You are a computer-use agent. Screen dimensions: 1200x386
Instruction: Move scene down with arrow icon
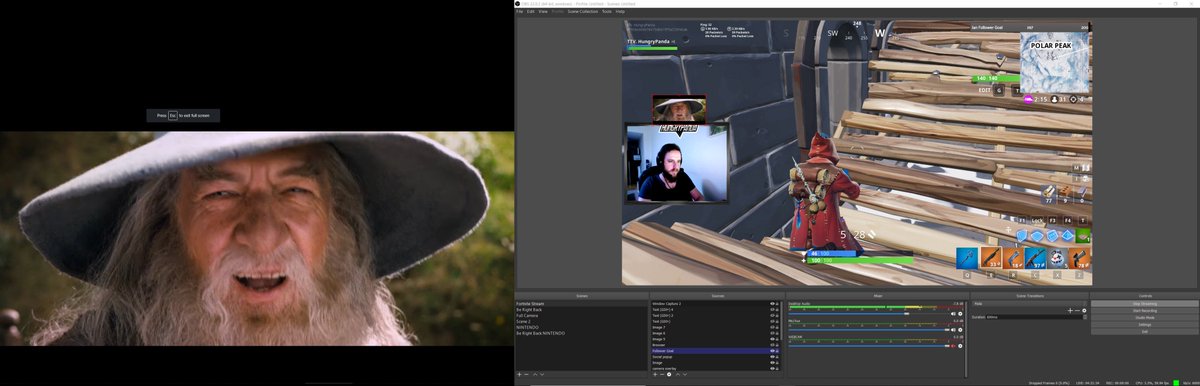tap(542, 375)
